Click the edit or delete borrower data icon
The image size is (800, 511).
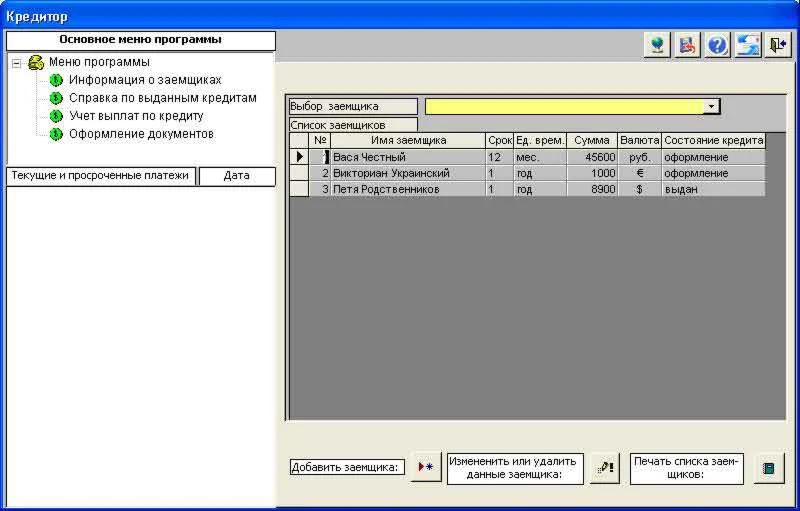pyautogui.click(x=604, y=468)
